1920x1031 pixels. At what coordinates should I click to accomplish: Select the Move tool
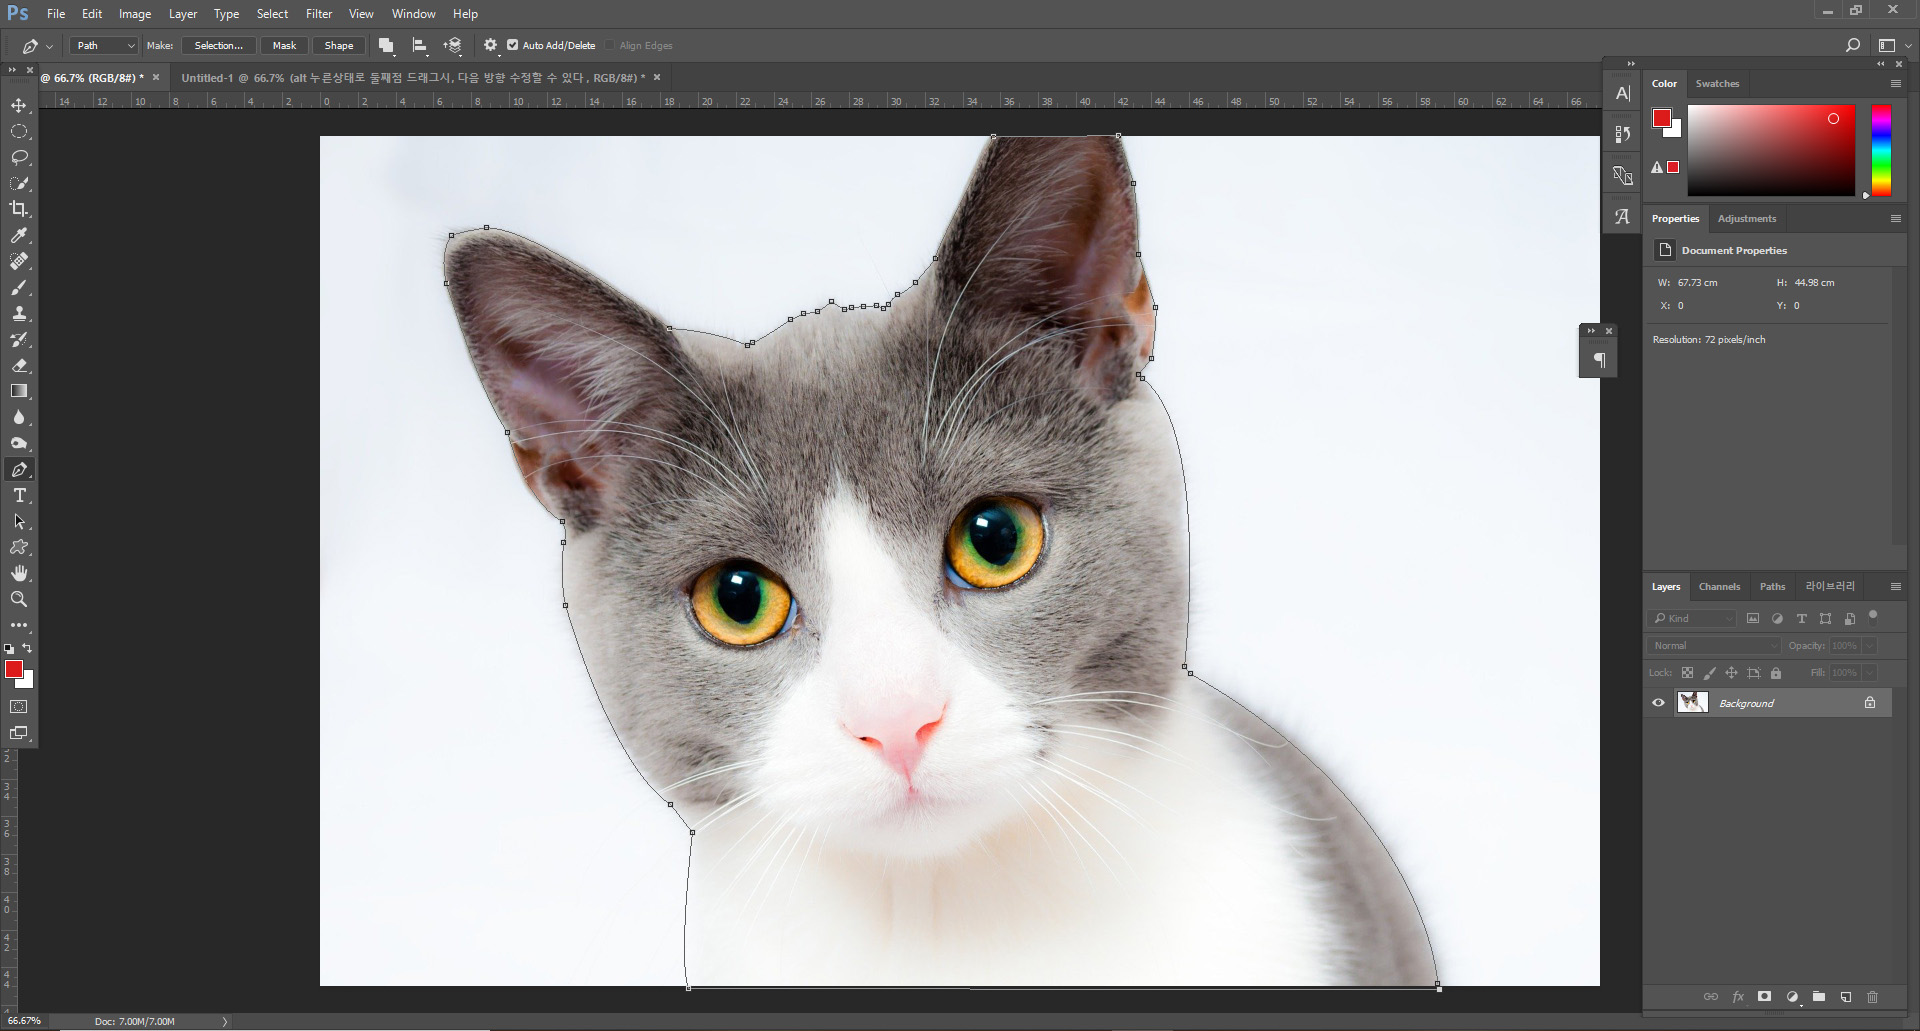19,105
